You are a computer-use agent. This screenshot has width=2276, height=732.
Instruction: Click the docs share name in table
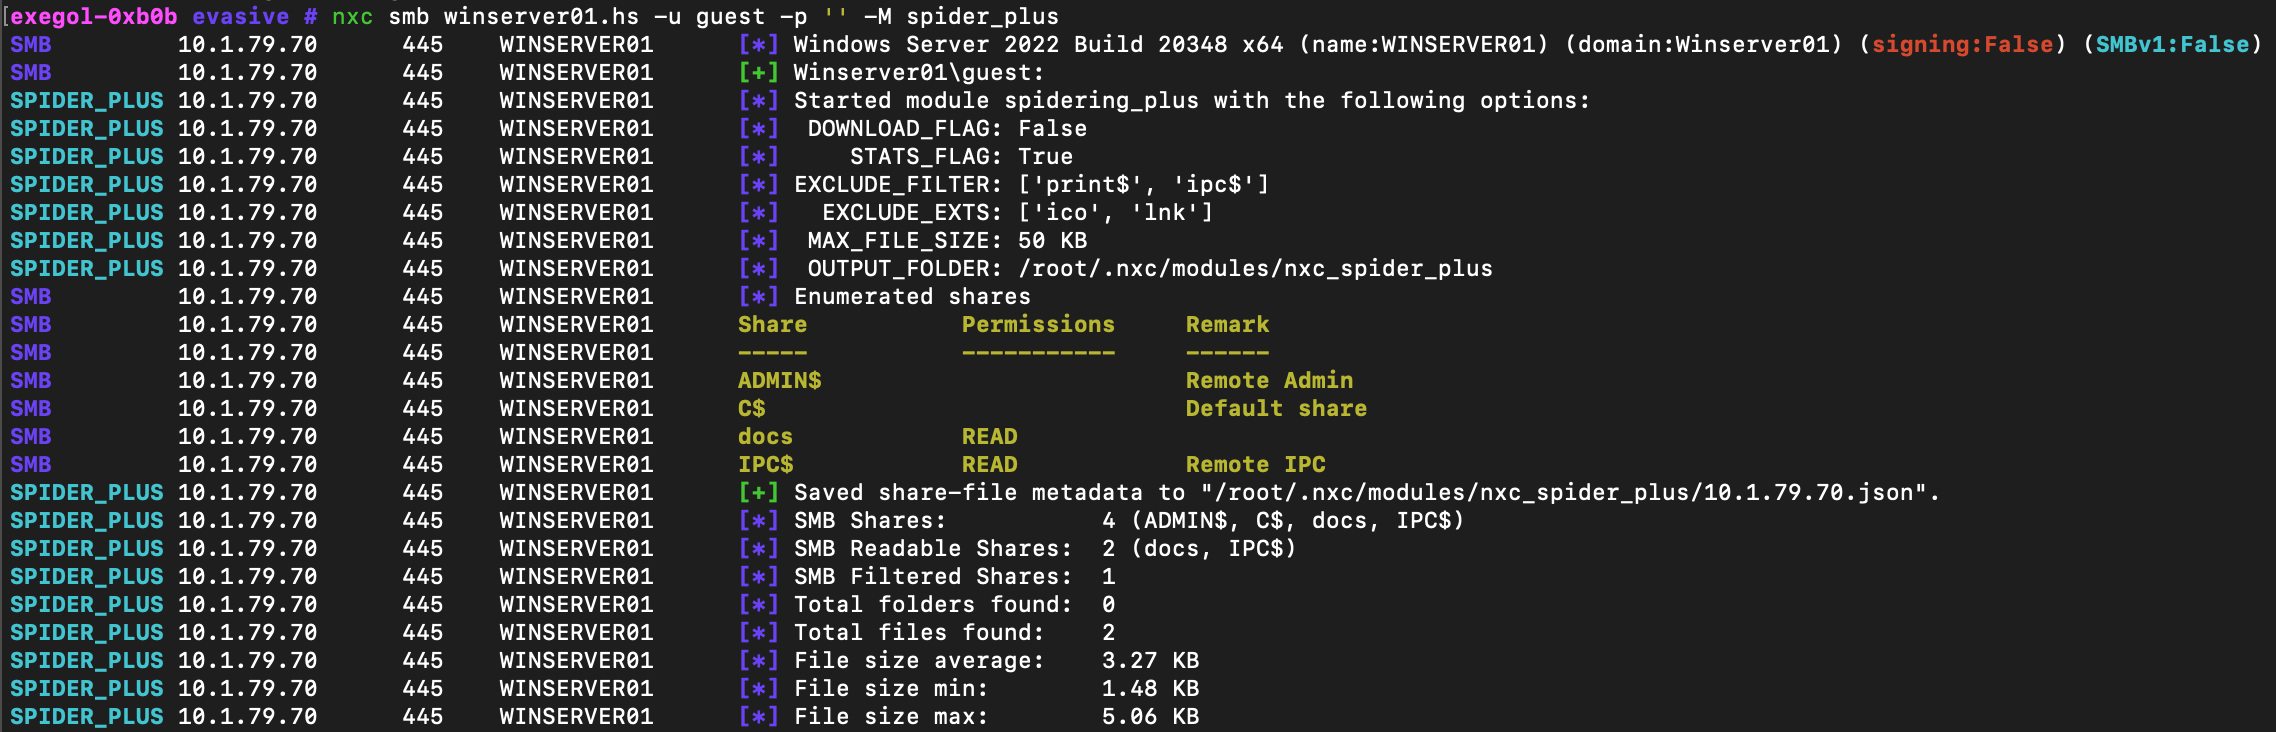pyautogui.click(x=765, y=436)
